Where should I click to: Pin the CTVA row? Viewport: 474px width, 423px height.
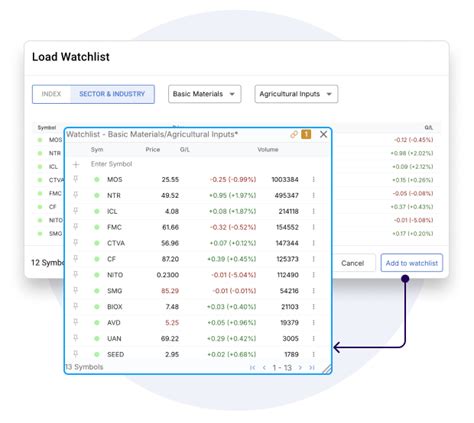pos(76,243)
